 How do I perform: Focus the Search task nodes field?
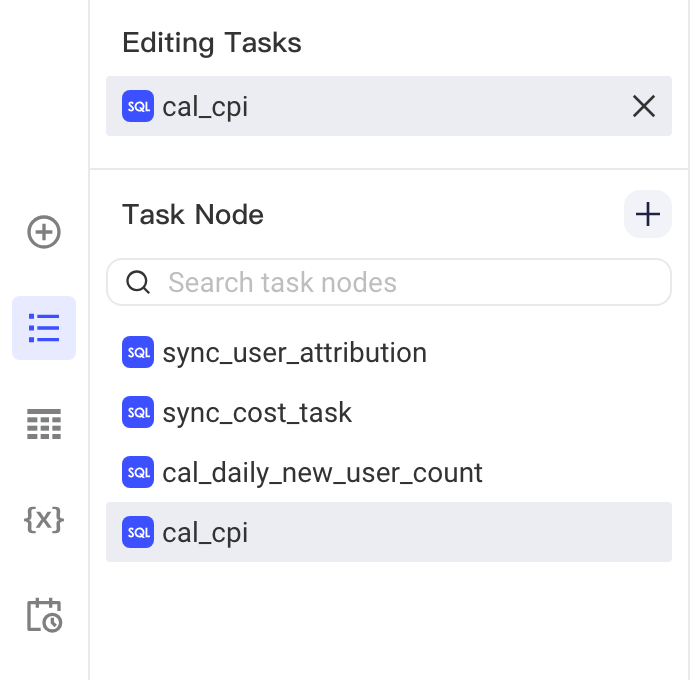click(x=389, y=282)
